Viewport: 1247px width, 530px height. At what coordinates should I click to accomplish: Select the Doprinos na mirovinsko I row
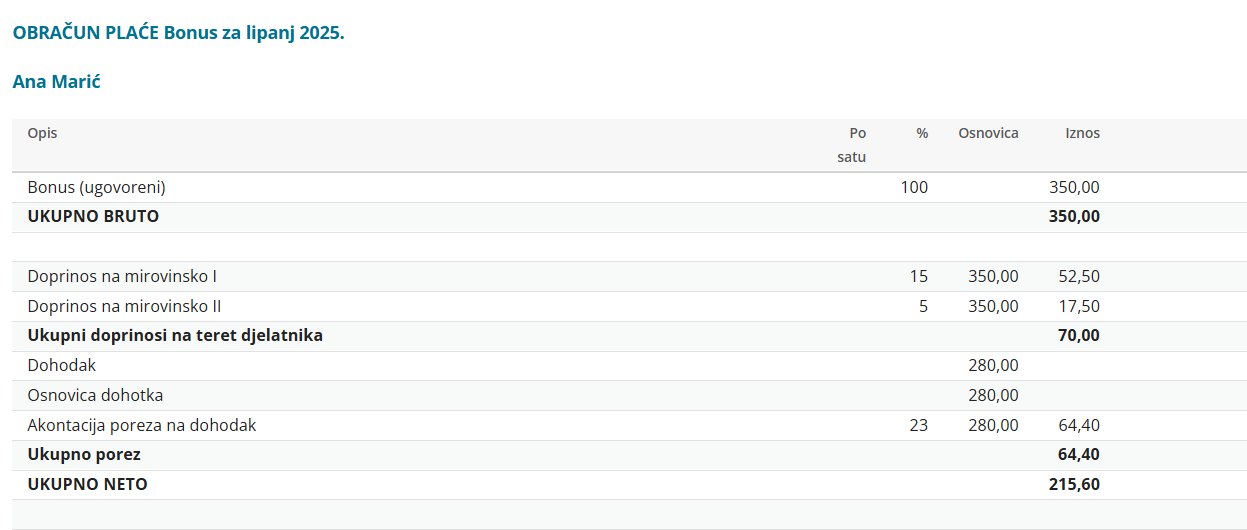[629, 276]
